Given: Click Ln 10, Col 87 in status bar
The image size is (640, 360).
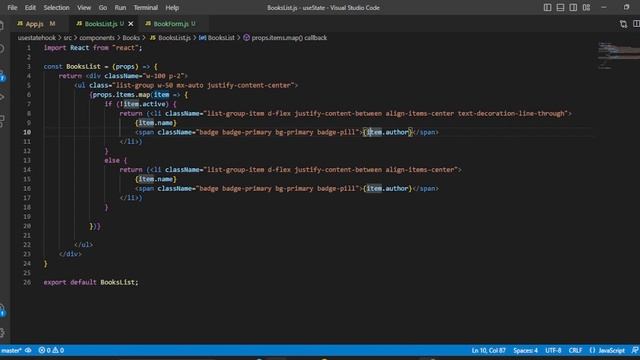Looking at the screenshot, I should 489,351.
